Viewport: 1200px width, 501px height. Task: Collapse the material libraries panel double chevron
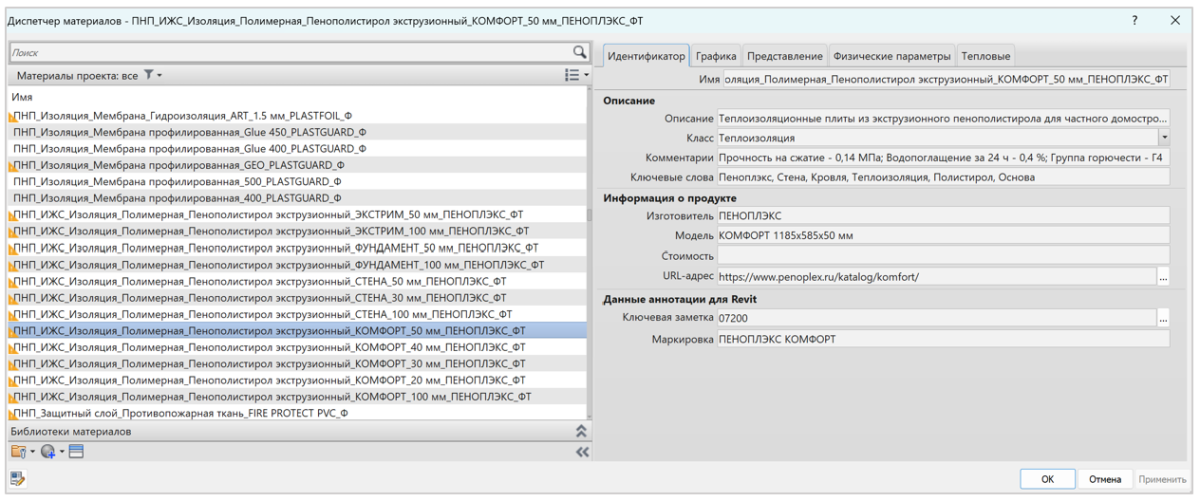[577, 431]
